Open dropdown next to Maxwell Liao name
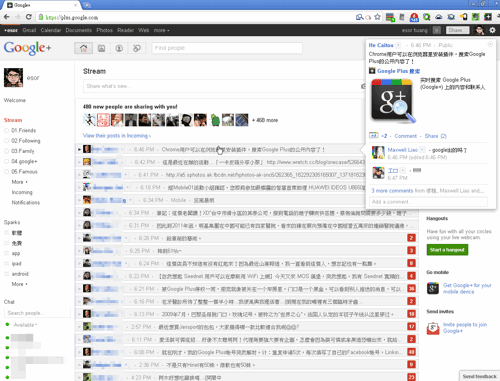The width and height of the screenshot is (500, 381). 422,150
